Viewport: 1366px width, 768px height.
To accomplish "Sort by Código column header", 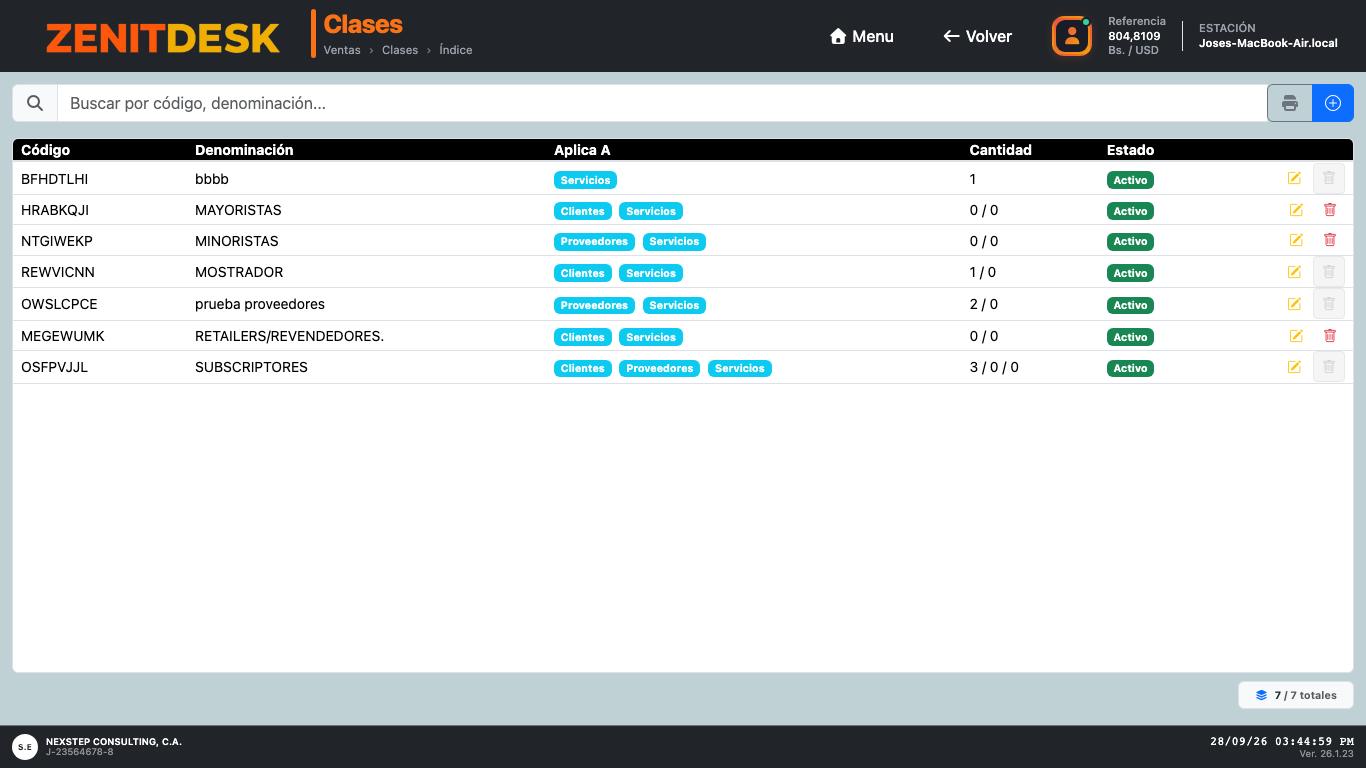I will pyautogui.click(x=46, y=150).
